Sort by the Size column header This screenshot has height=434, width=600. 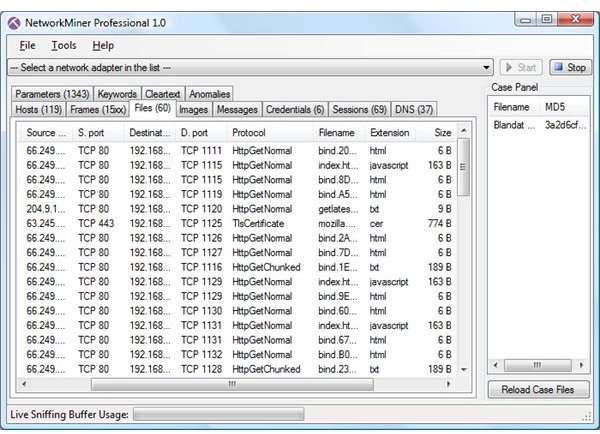[437, 133]
